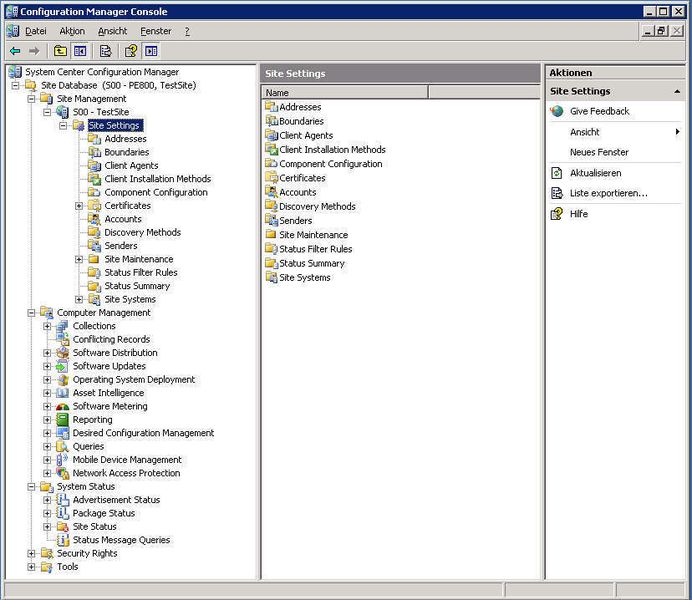Click the Name column header
Image resolution: width=692 pixels, height=600 pixels.
tap(345, 93)
